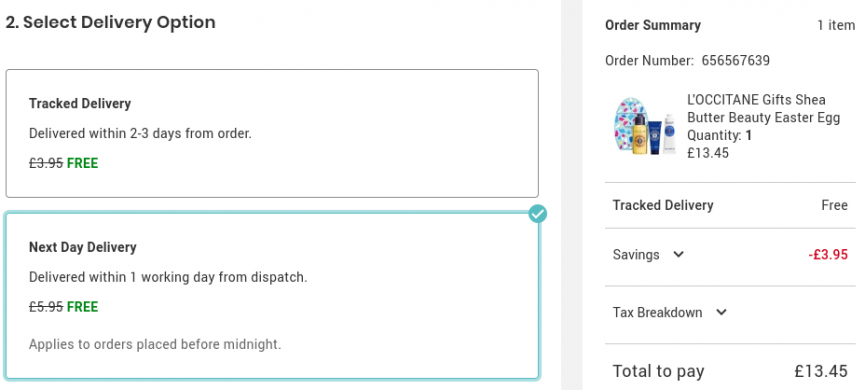Expand the Savings chevron
Screen dimensions: 865x390
coord(679,255)
